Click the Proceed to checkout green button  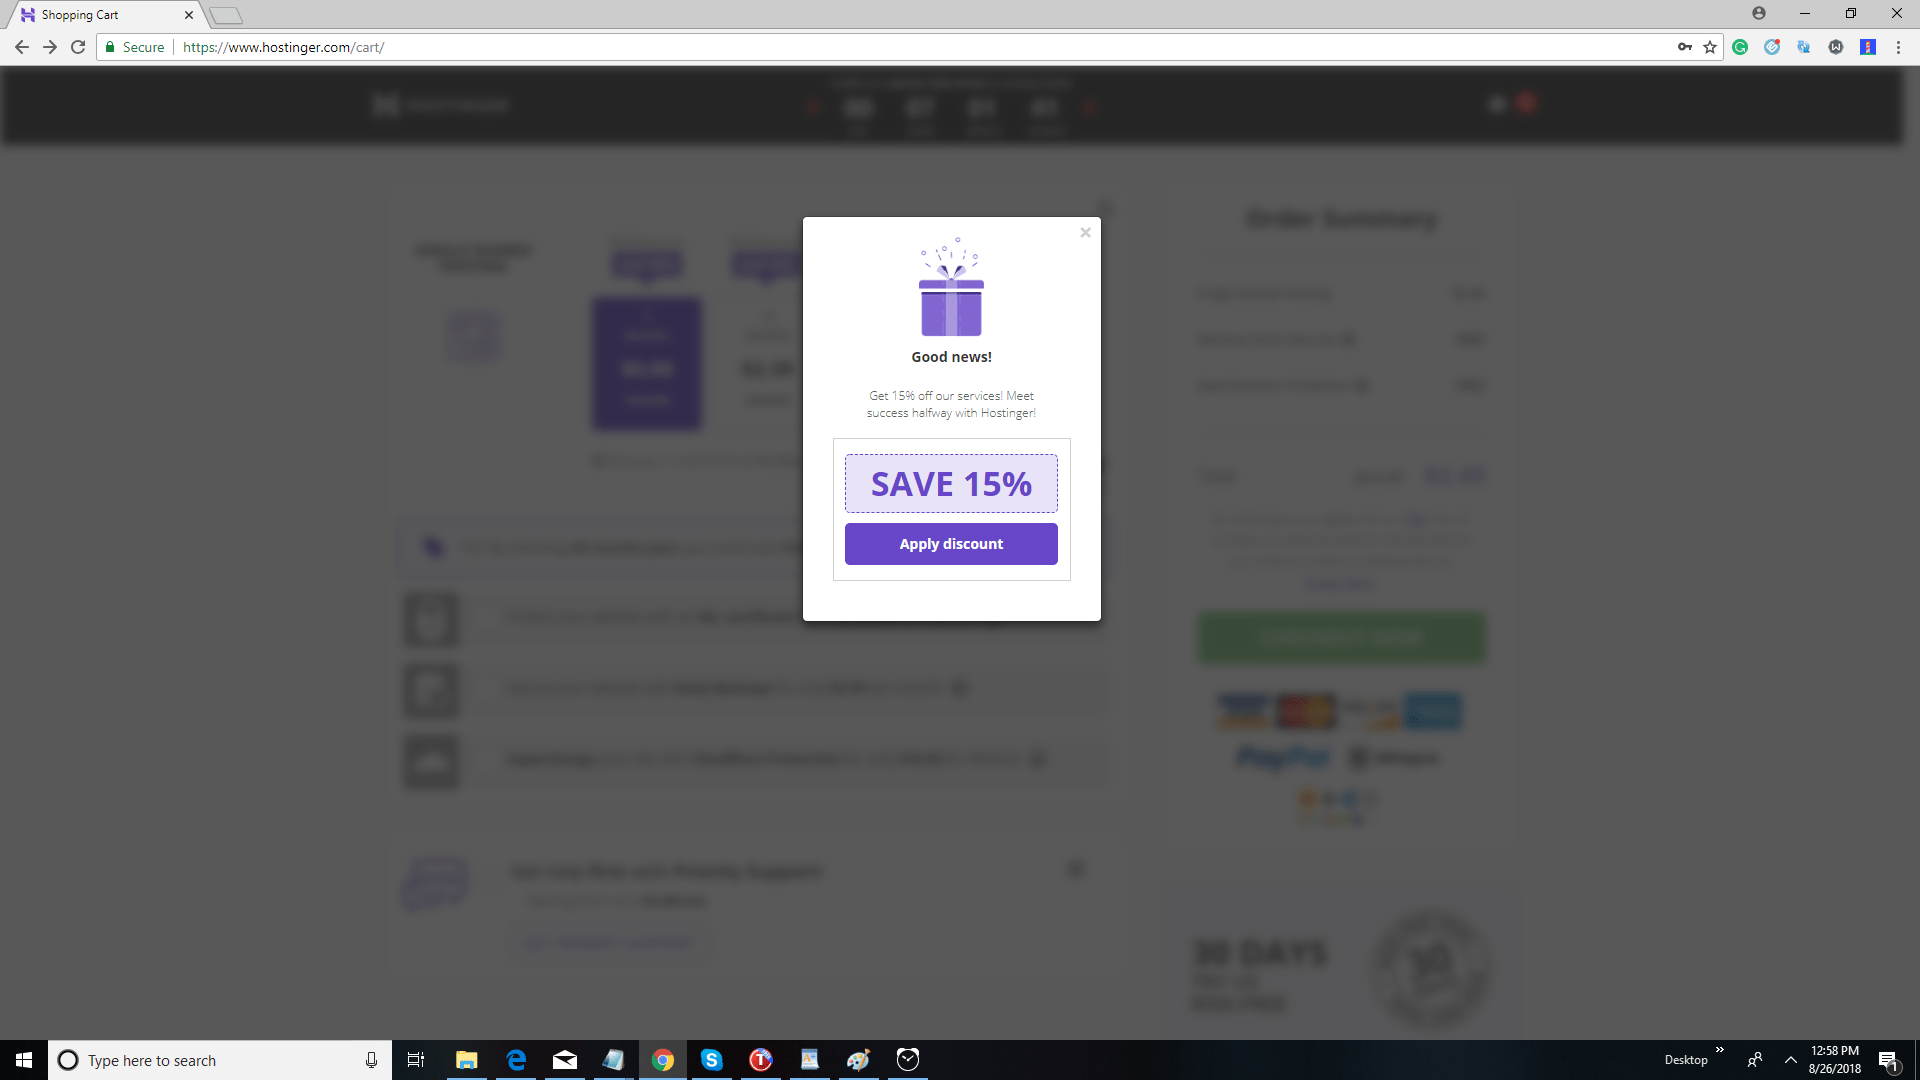pyautogui.click(x=1341, y=638)
